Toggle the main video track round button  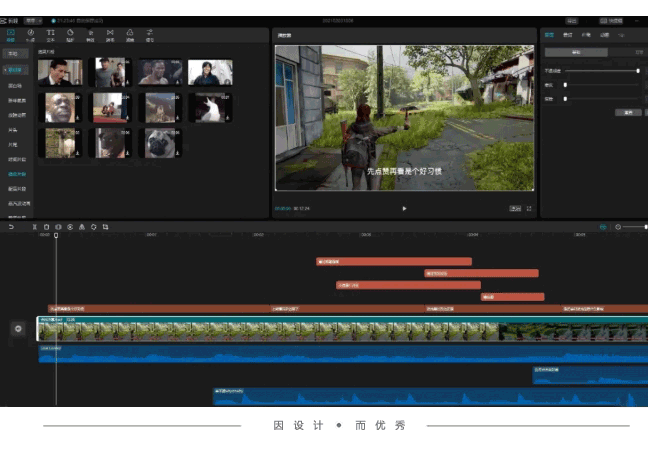click(17, 328)
